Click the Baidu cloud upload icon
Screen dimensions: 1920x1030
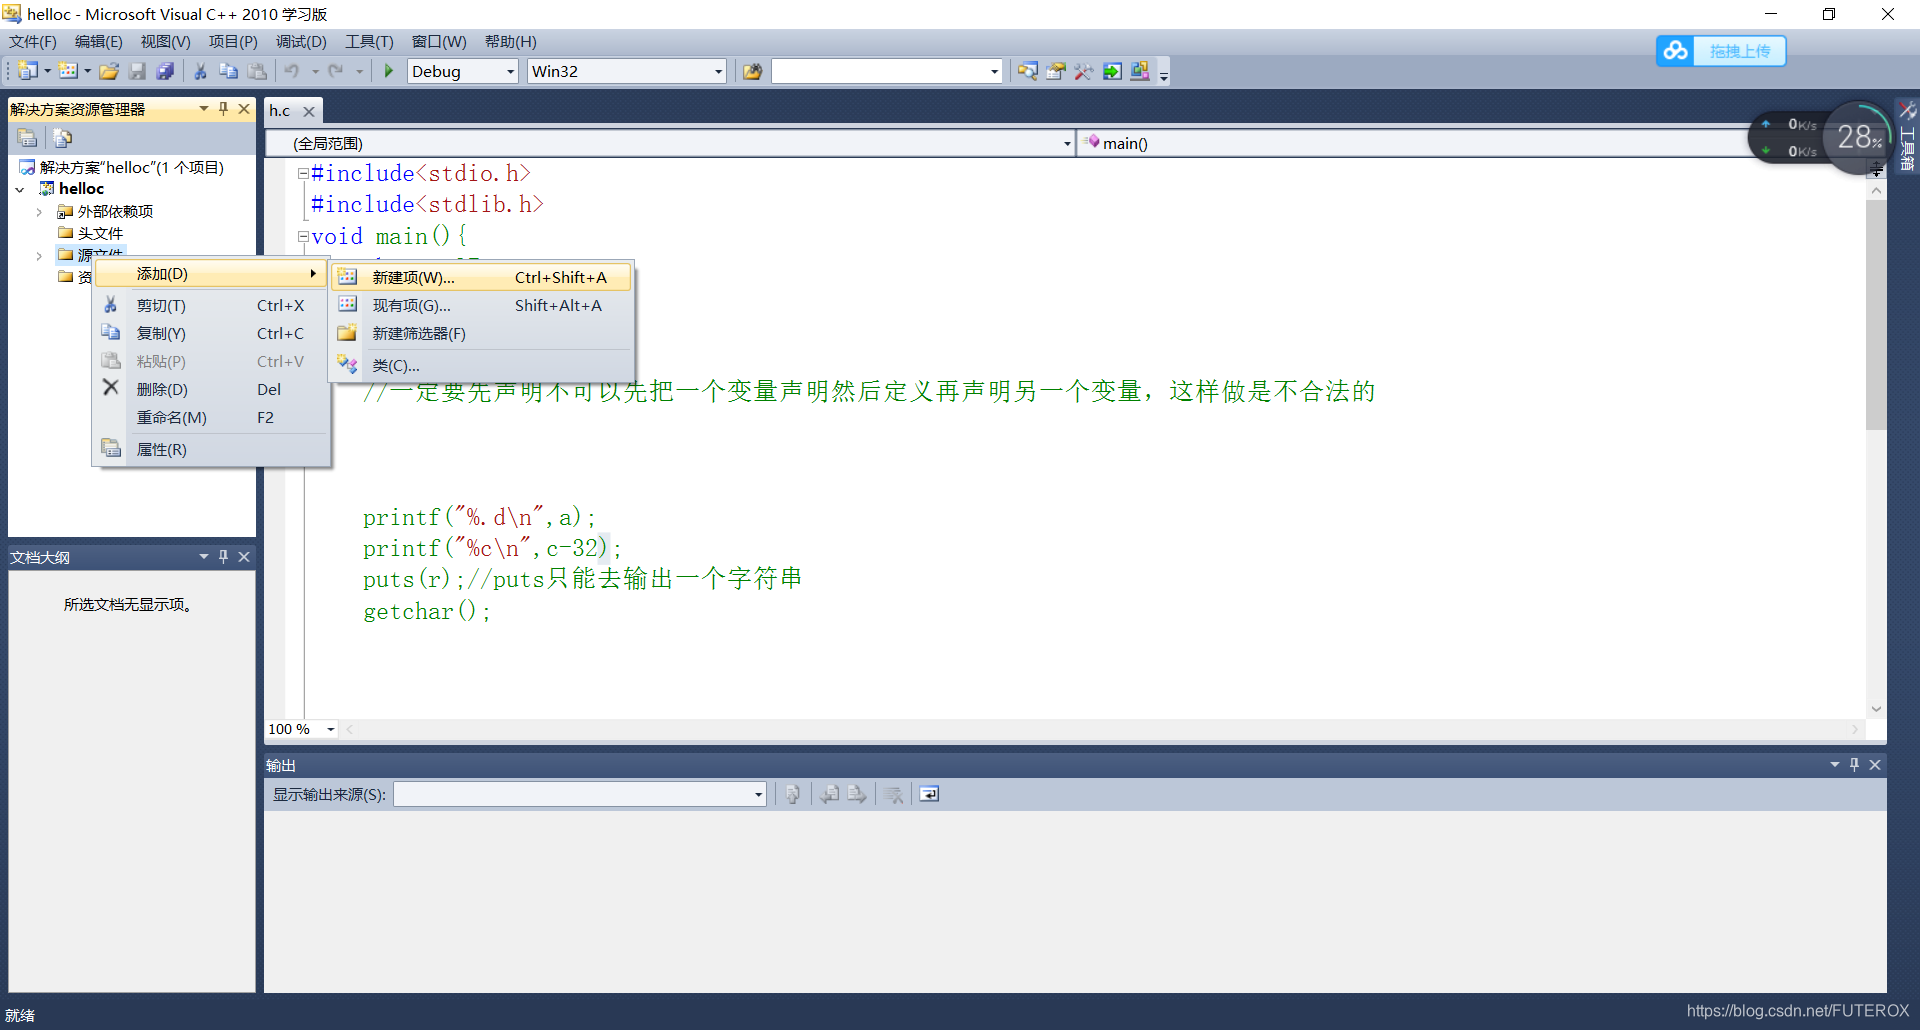pyautogui.click(x=1676, y=51)
